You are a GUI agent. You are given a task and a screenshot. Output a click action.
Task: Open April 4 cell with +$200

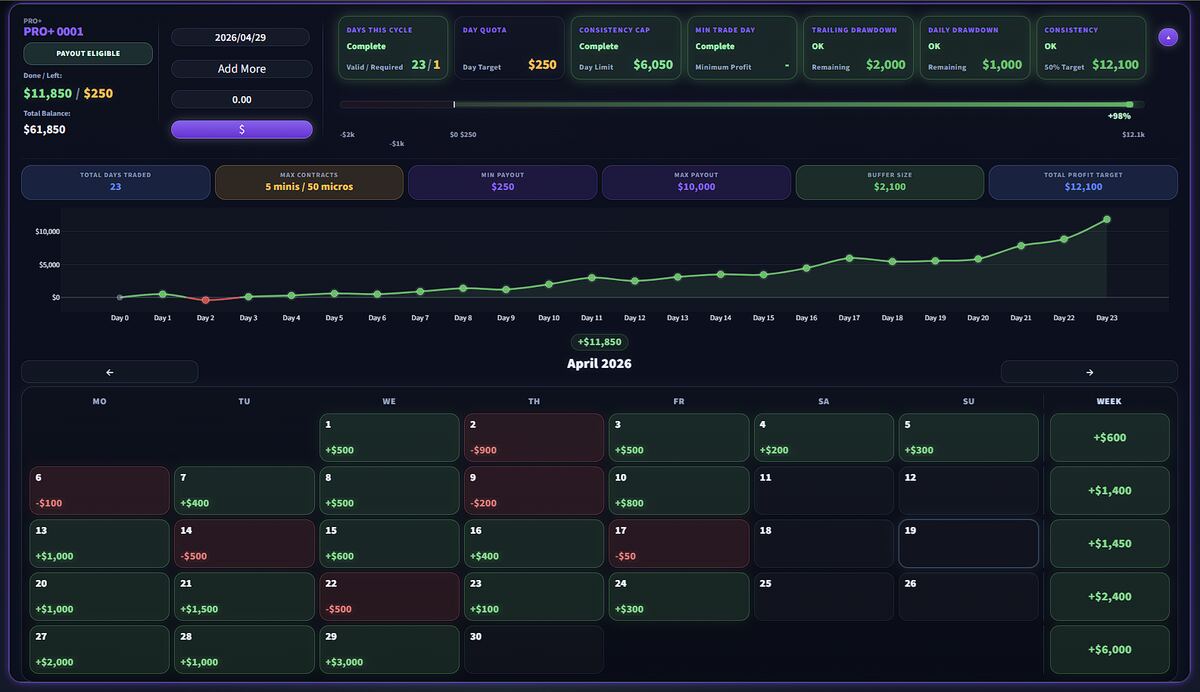pos(824,438)
